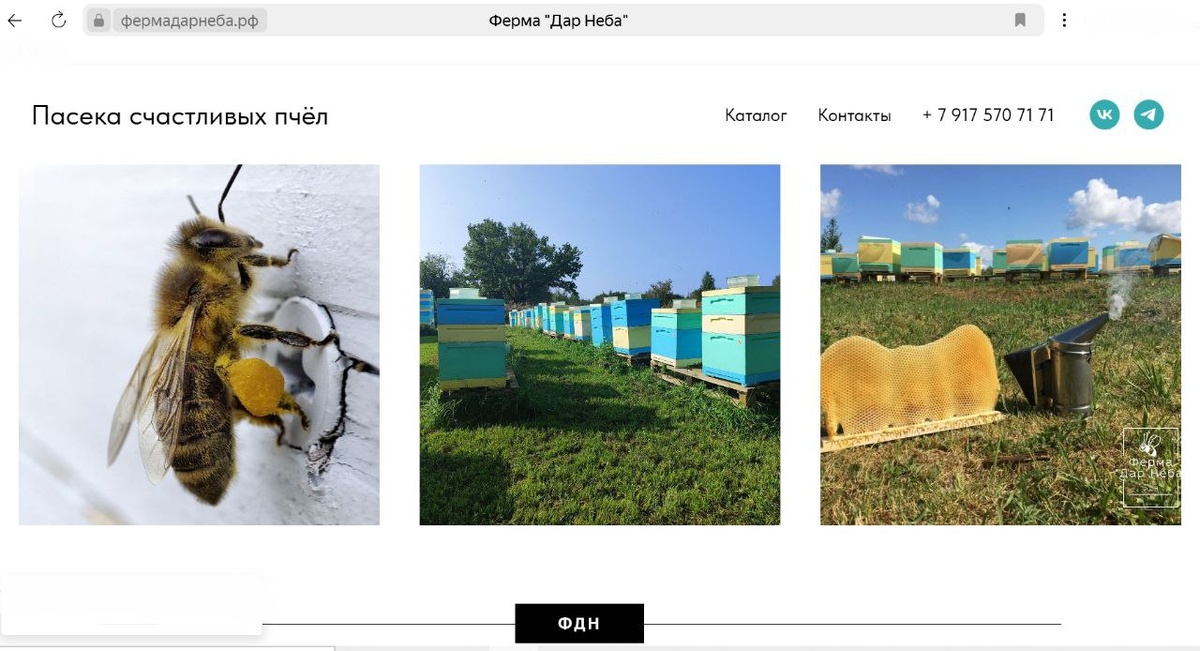1200x651 pixels.
Task: Bookmark this page with the bookmark icon
Action: 1020,20
